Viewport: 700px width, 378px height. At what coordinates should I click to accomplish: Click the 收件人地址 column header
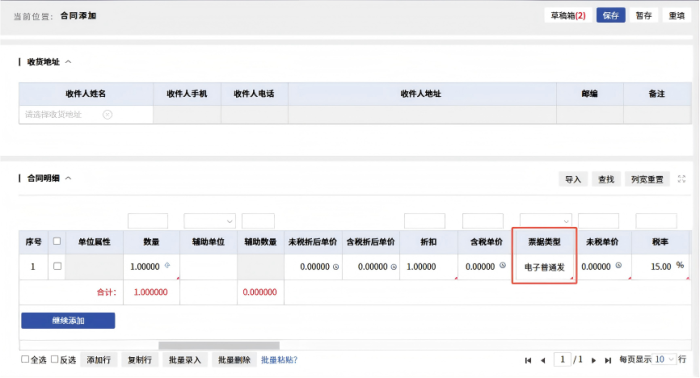[x=421, y=94]
